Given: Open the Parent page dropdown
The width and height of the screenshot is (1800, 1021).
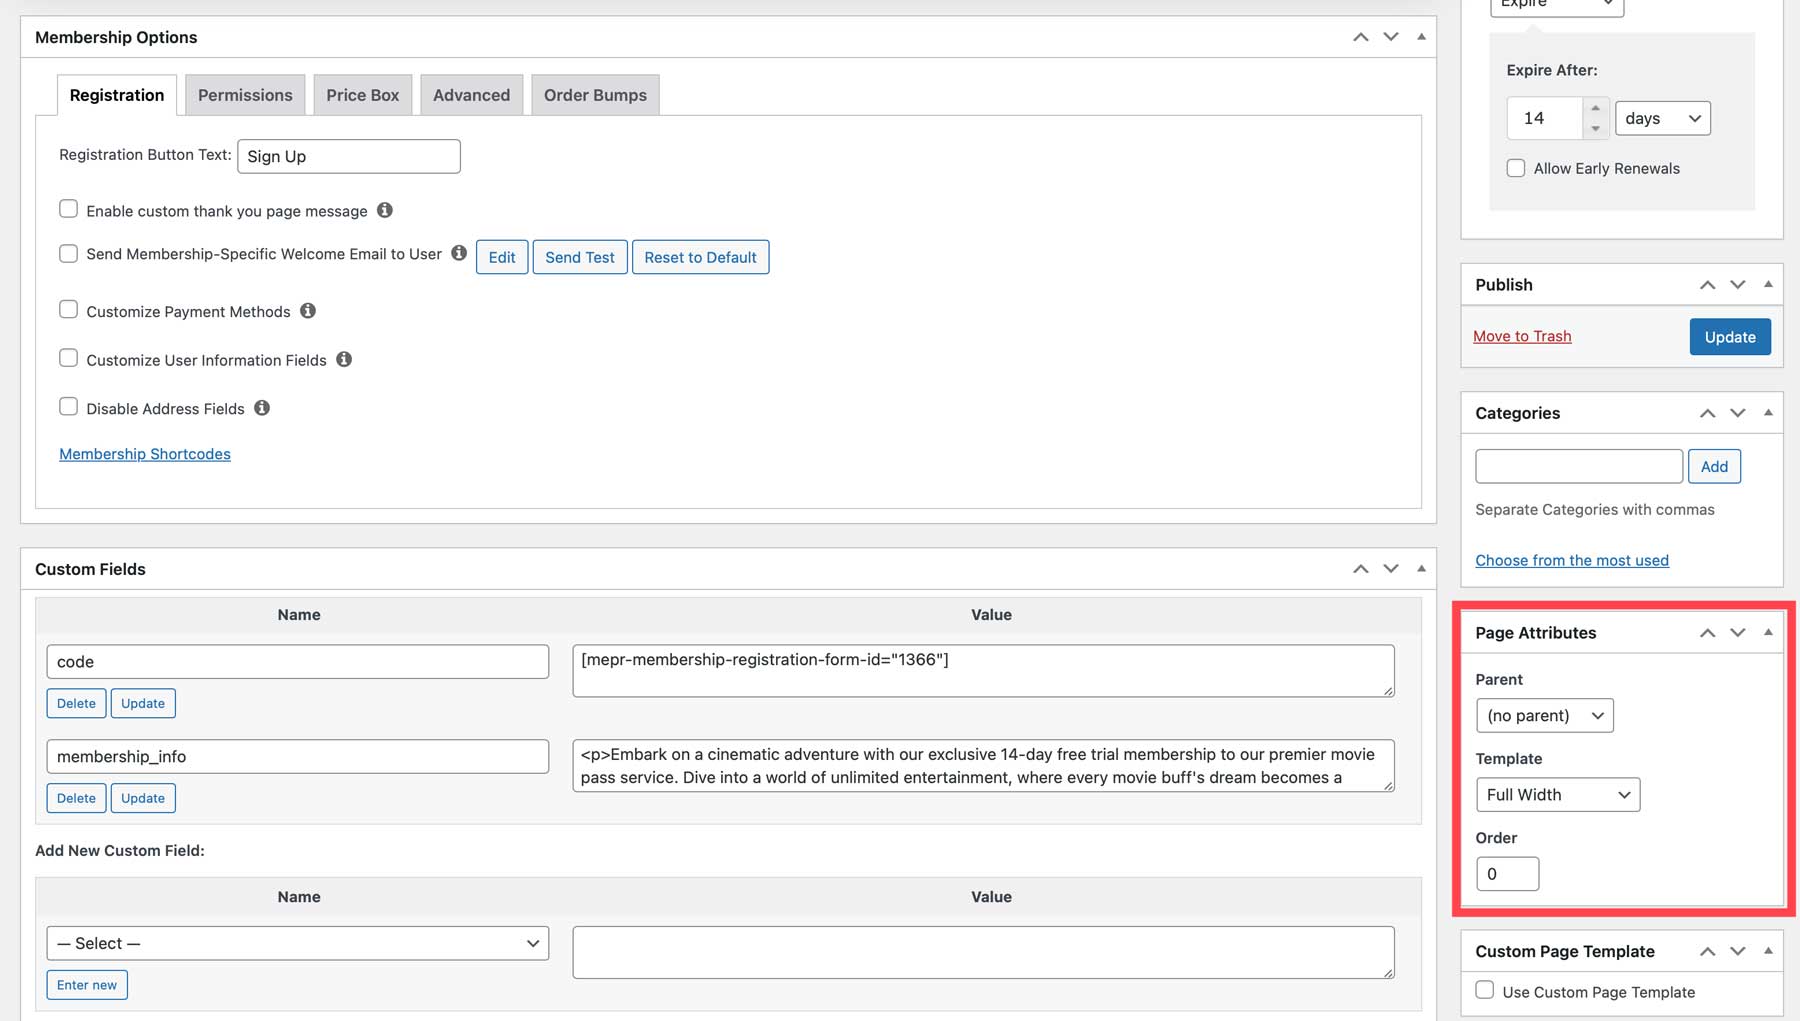Looking at the screenshot, I should [x=1544, y=716].
